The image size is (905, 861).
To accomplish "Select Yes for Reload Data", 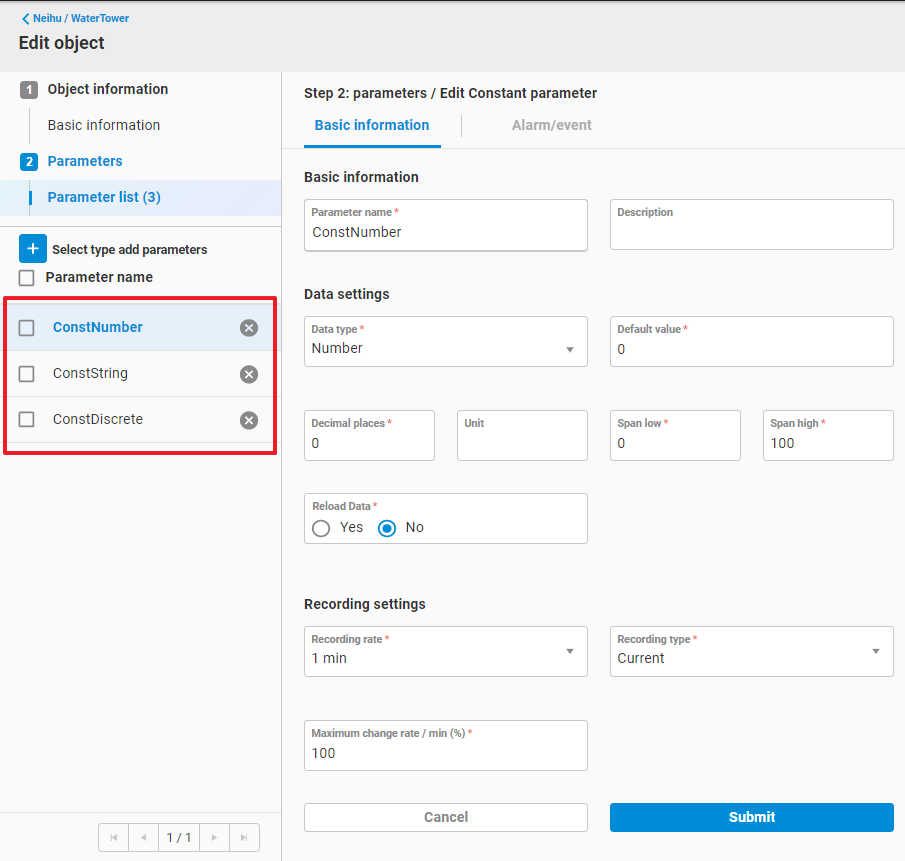I will coord(321,528).
